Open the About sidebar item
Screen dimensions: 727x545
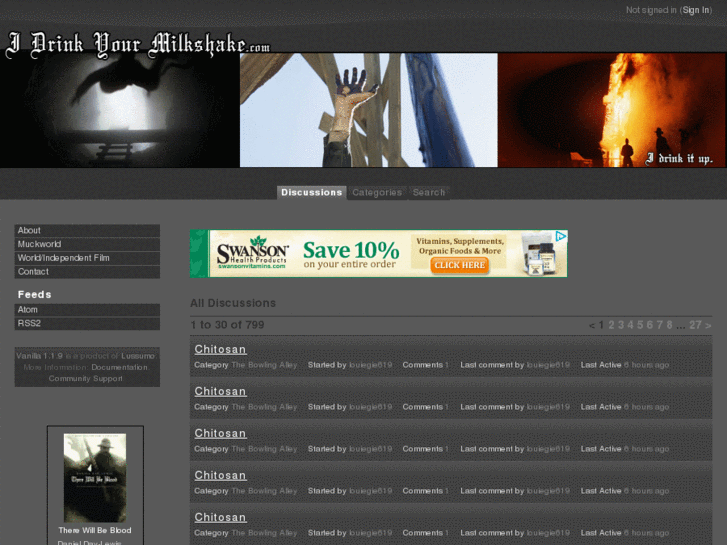(x=87, y=231)
